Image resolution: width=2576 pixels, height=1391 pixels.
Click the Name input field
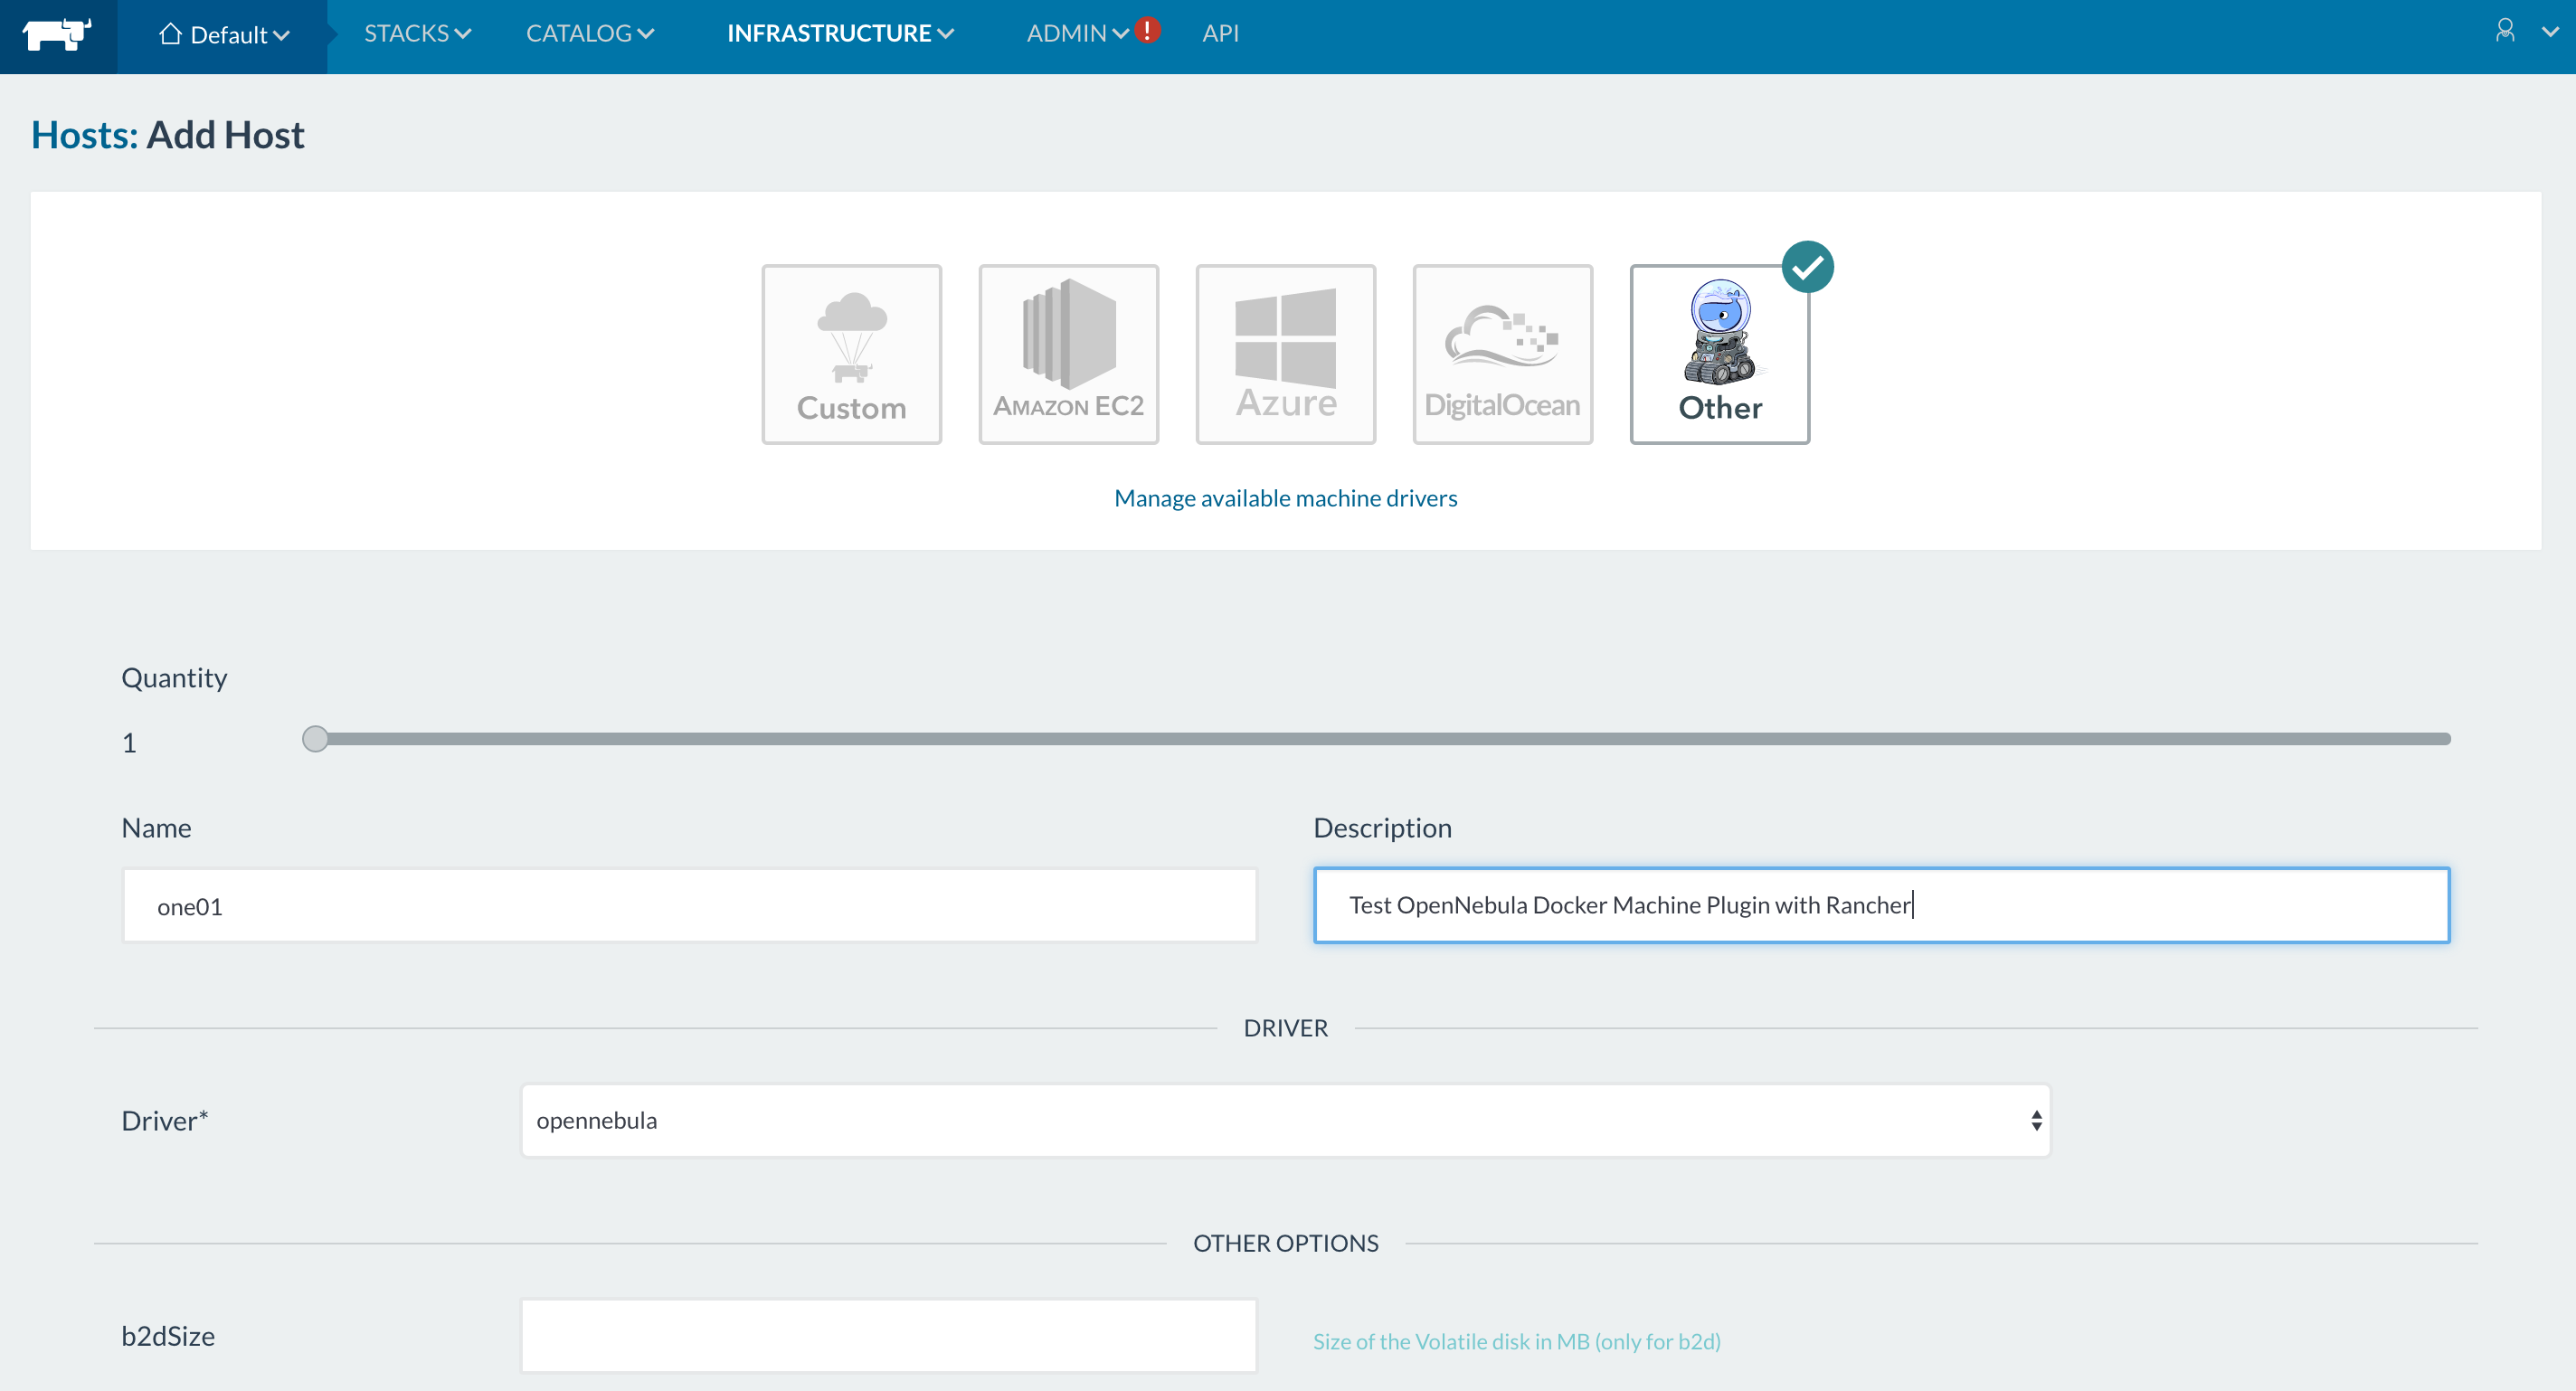(x=689, y=905)
